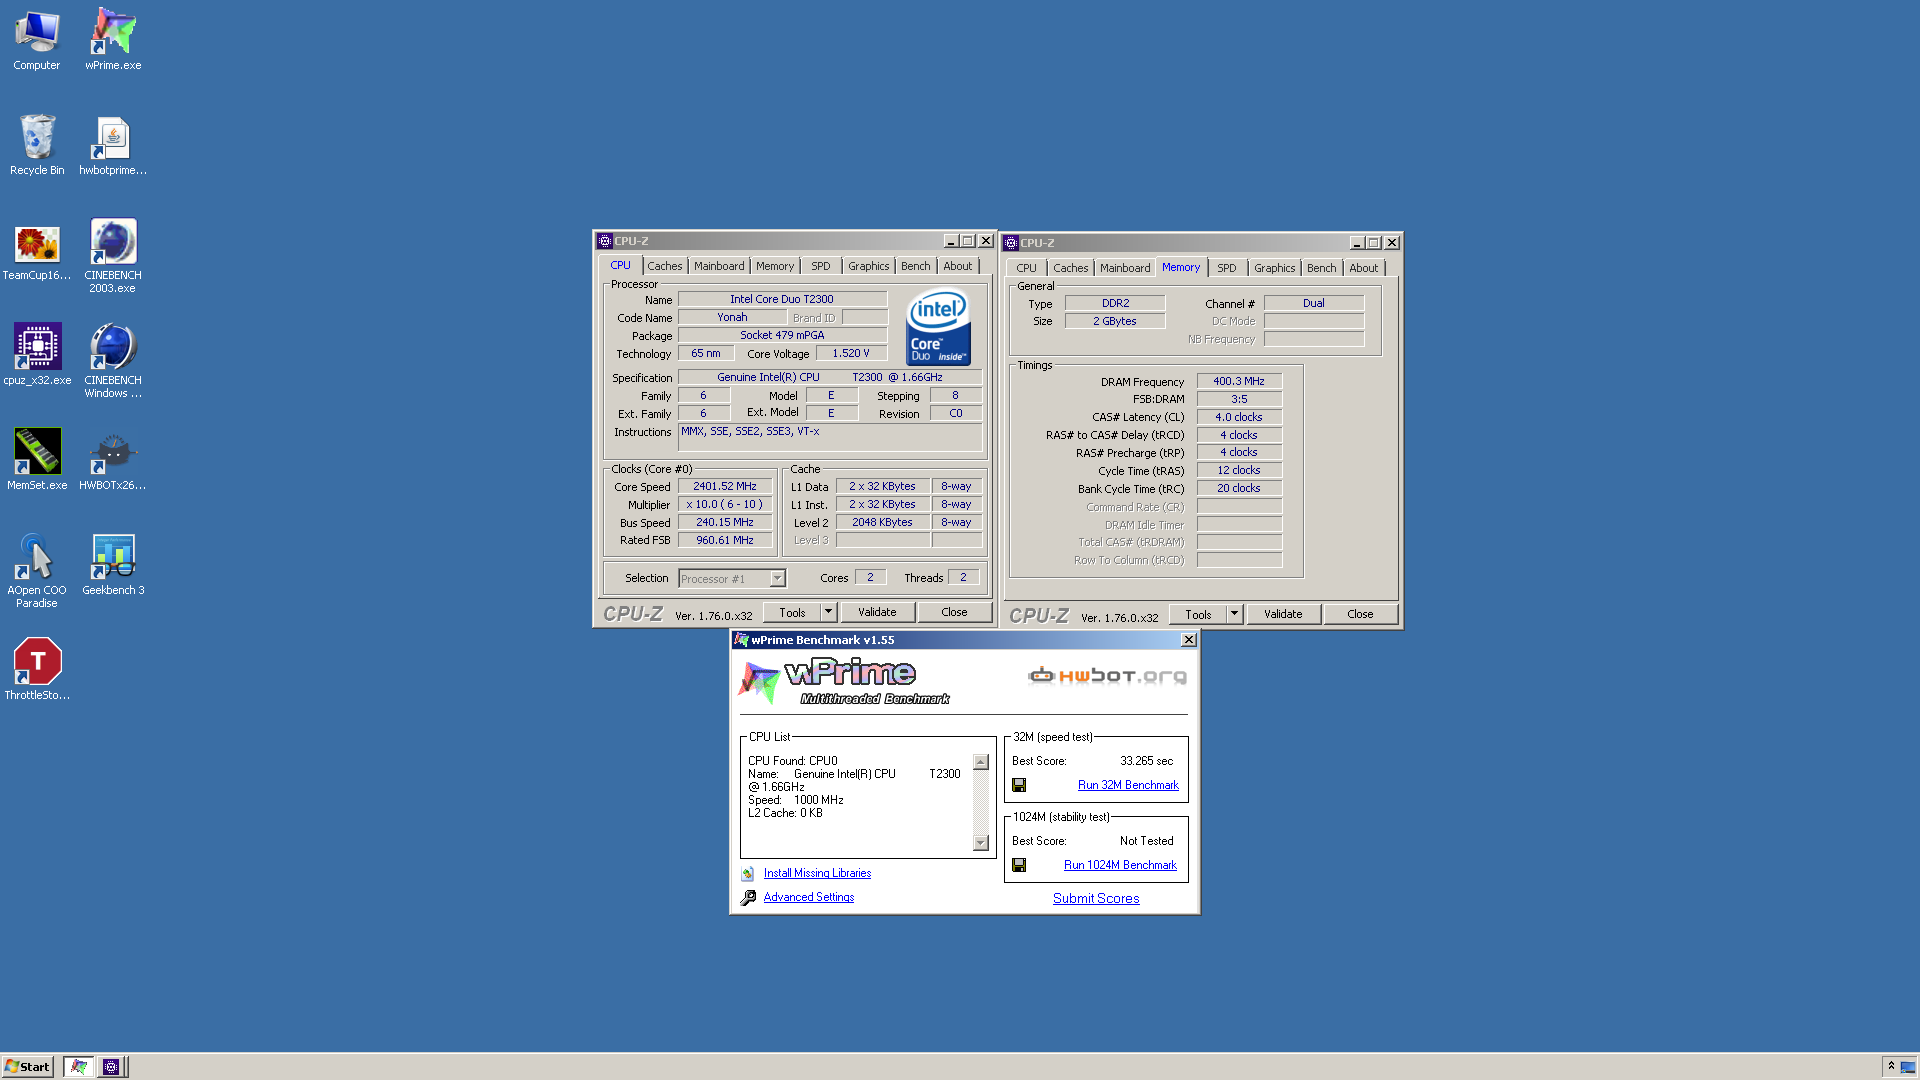Open the AOpen COO Paradise shortcut
Screen dimensions: 1920x1080
37,570
